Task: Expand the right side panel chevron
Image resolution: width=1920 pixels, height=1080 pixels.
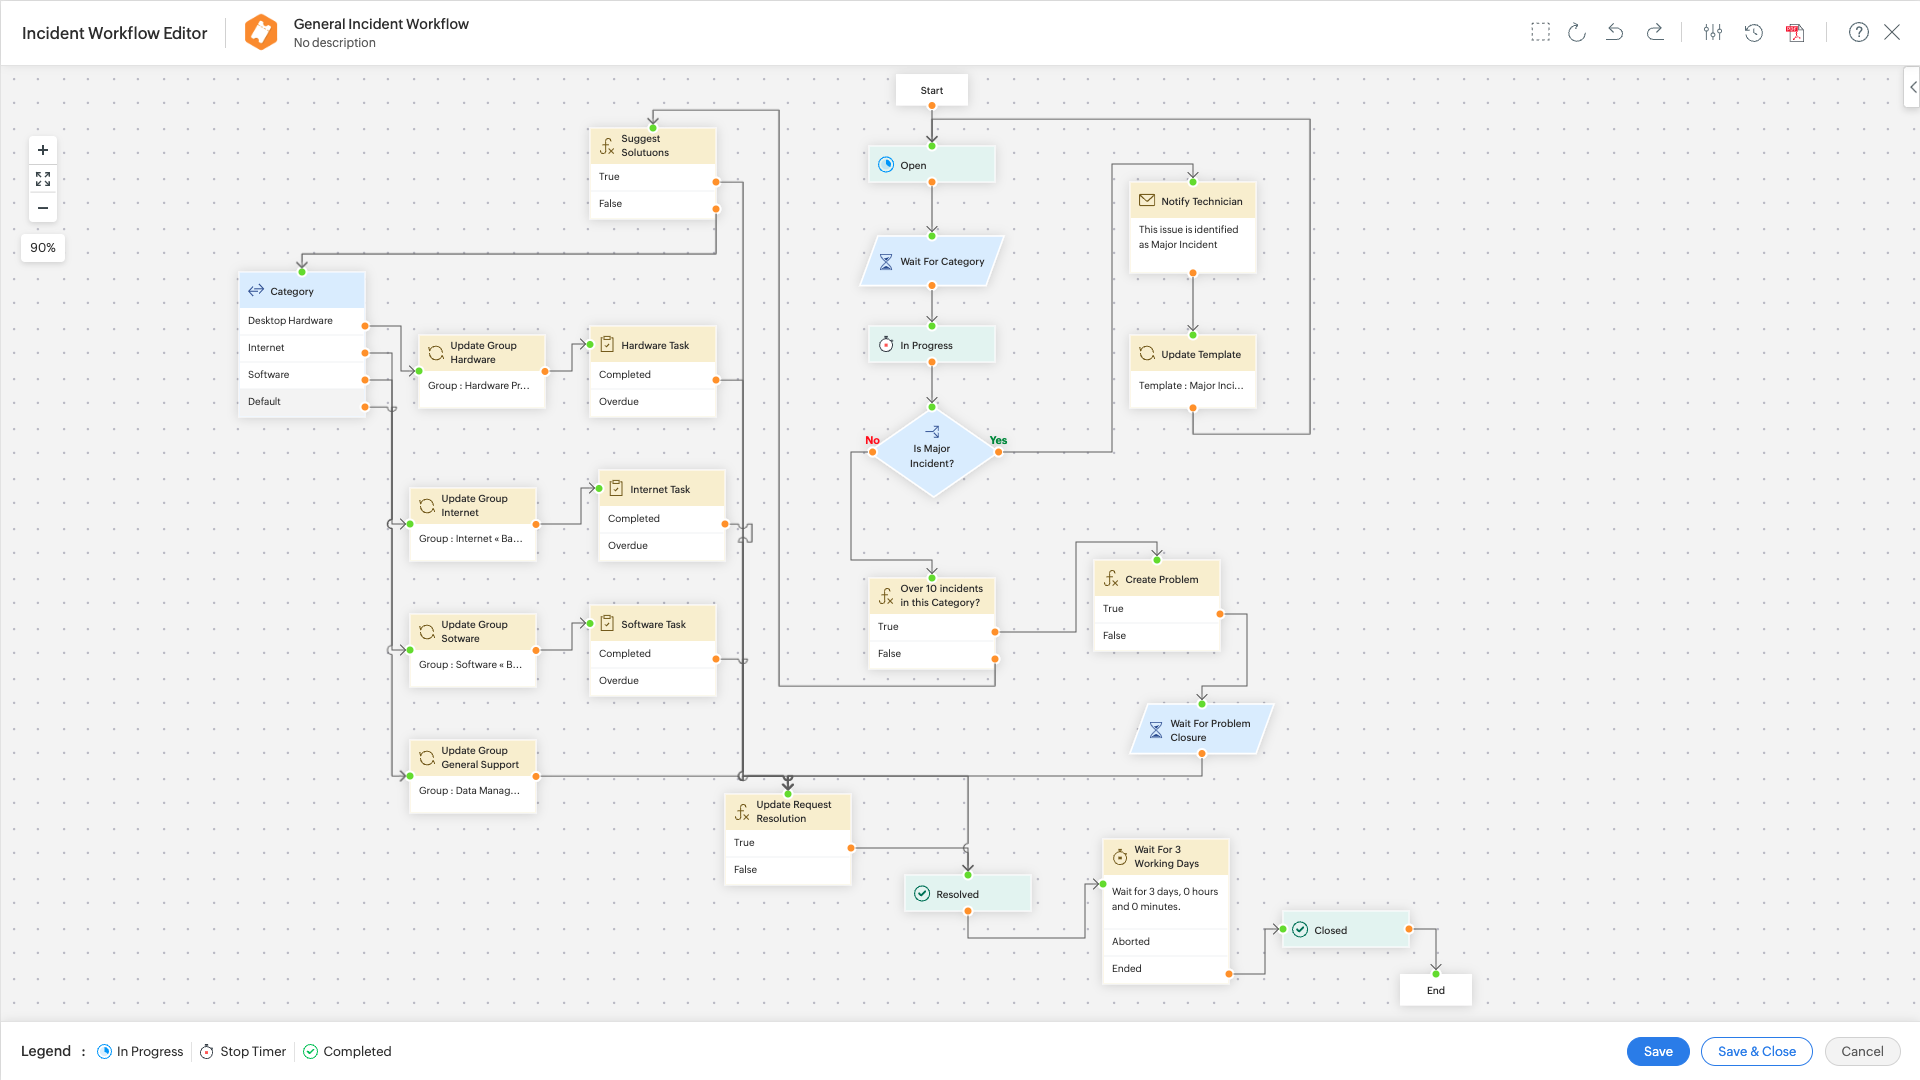Action: [1913, 87]
